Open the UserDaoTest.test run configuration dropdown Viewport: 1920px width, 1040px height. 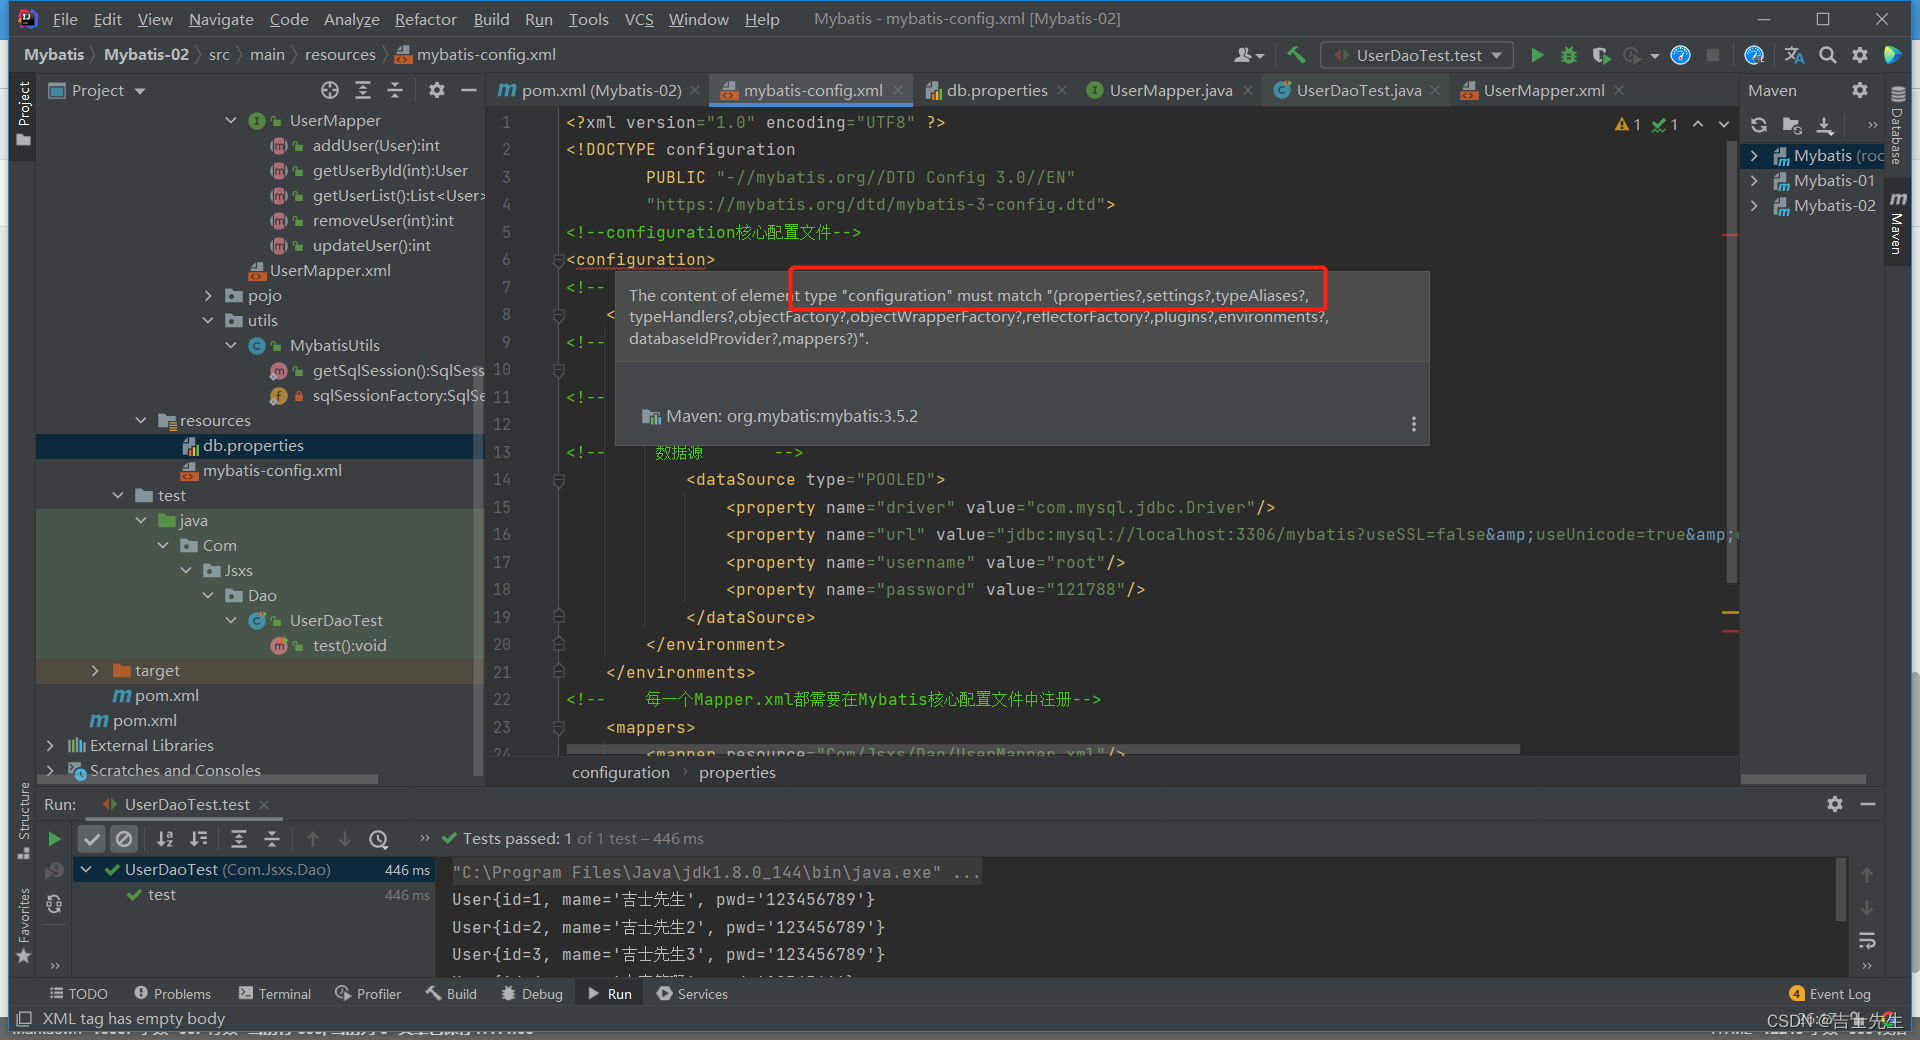click(x=1417, y=55)
